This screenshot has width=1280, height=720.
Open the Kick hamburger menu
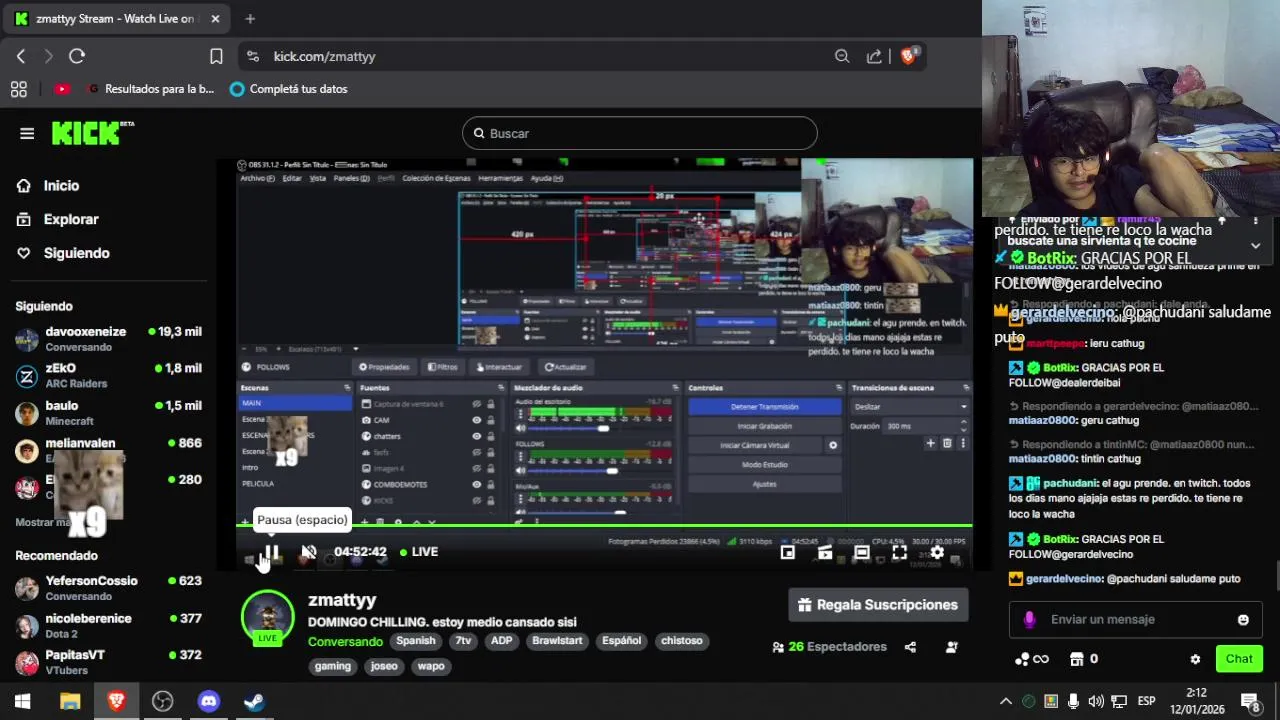tap(27, 133)
